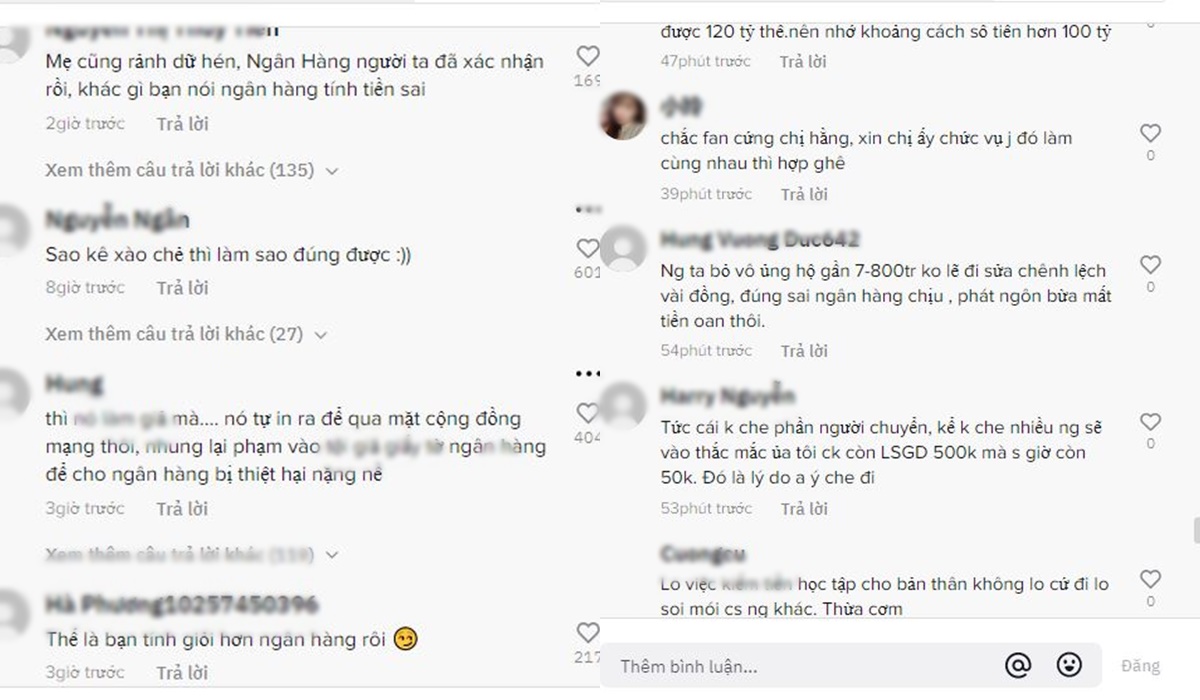
Task: Open the emoji picker in the comment box
Action: point(1069,665)
